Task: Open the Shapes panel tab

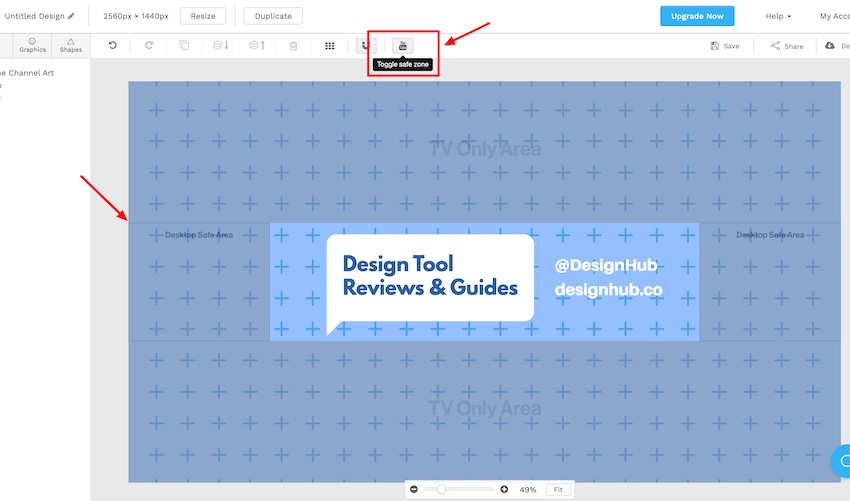Action: [71, 46]
